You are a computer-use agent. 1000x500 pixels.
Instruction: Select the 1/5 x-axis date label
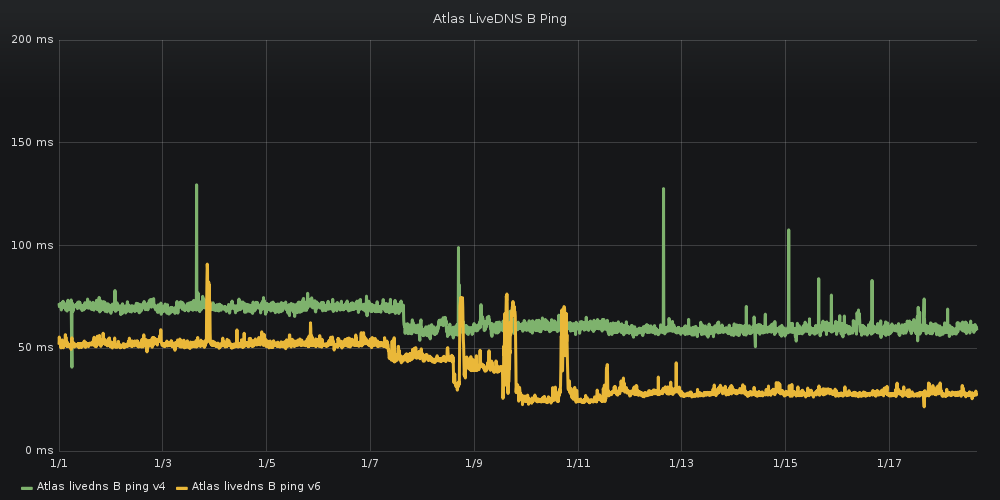coord(266,463)
